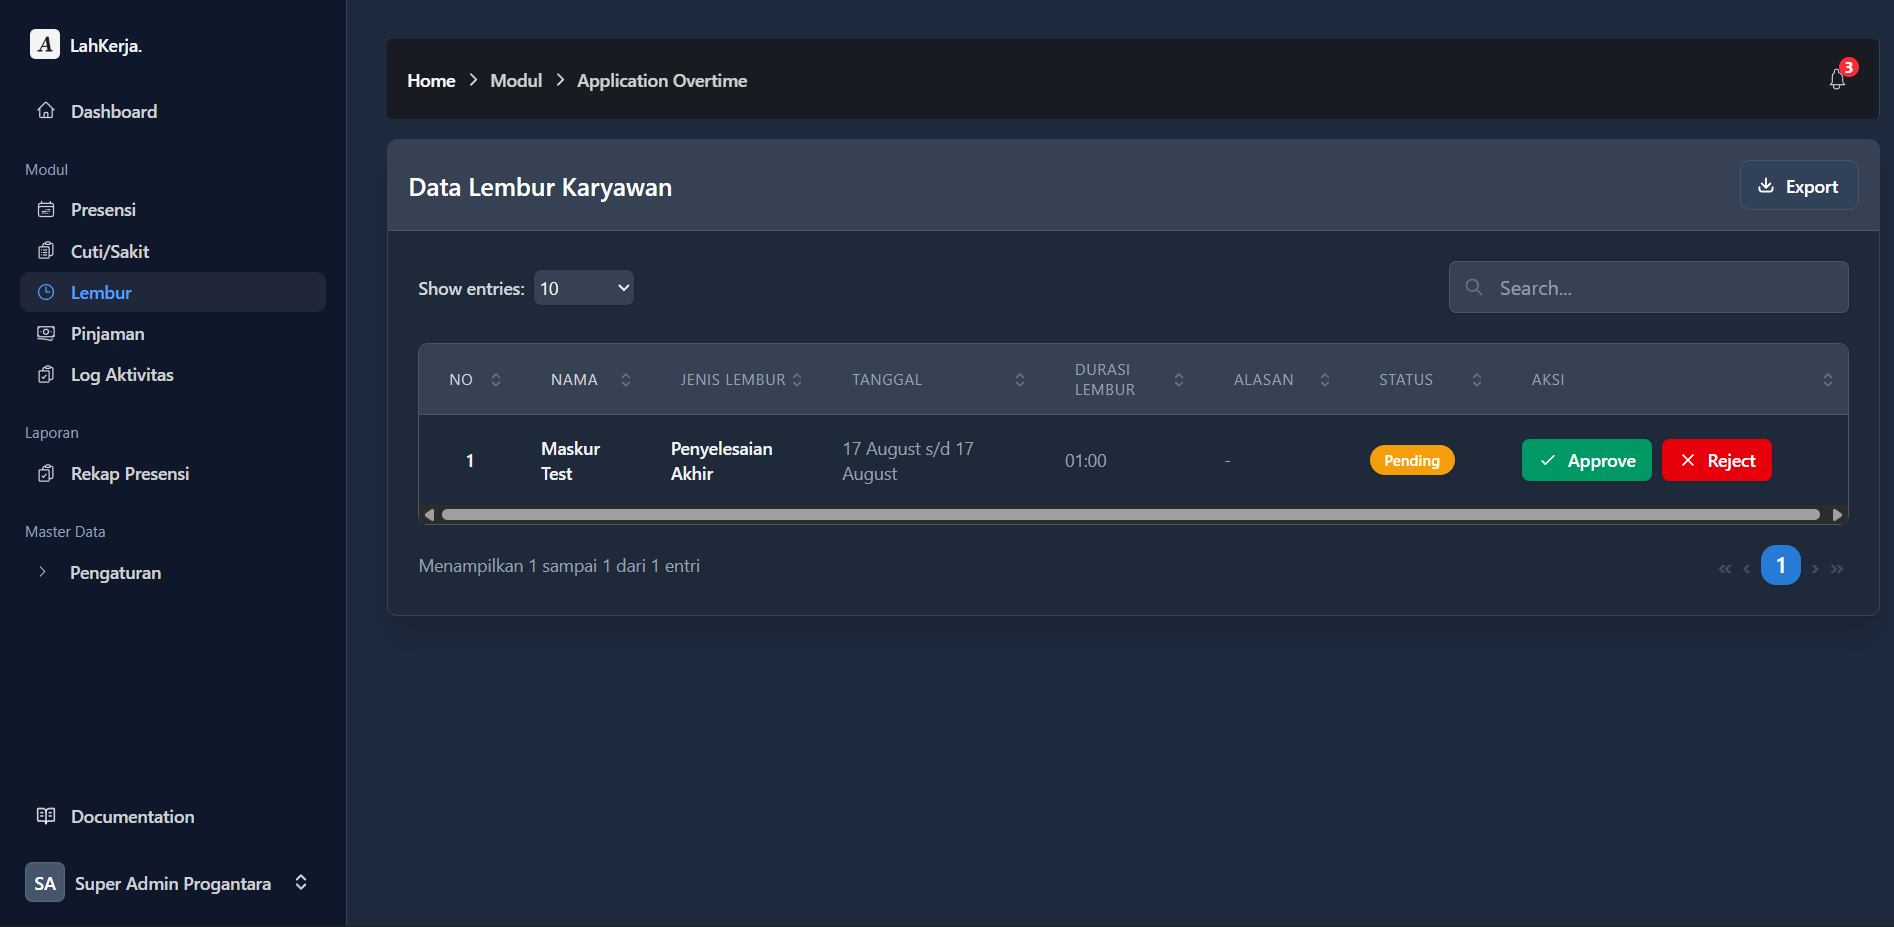Screen dimensions: 1894x927
Task: Open the Rekap Presensi report icon
Action: [x=46, y=473]
